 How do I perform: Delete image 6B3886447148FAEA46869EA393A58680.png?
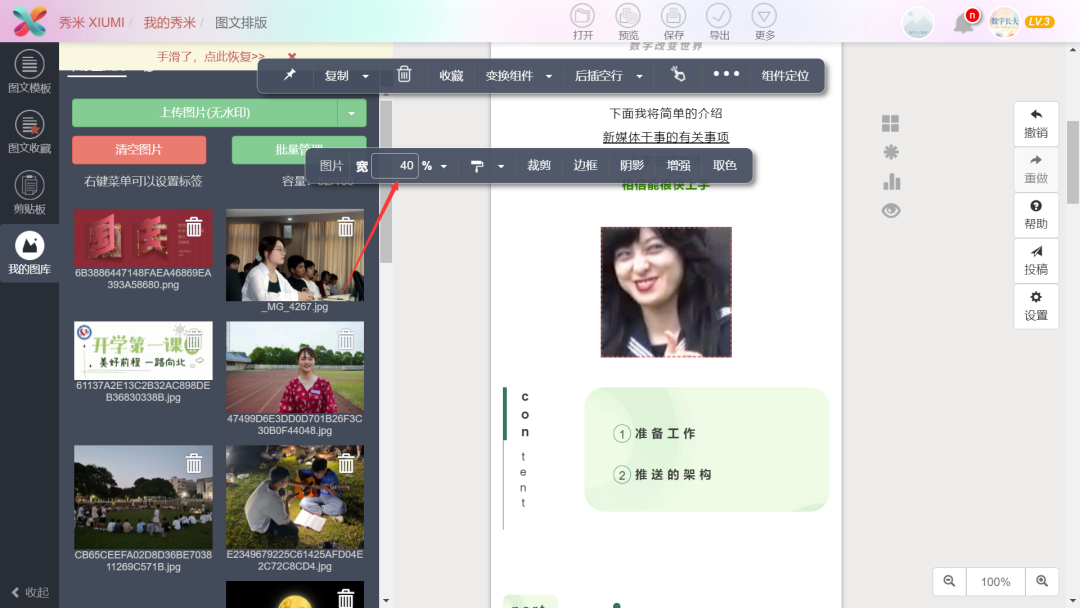[x=194, y=227]
